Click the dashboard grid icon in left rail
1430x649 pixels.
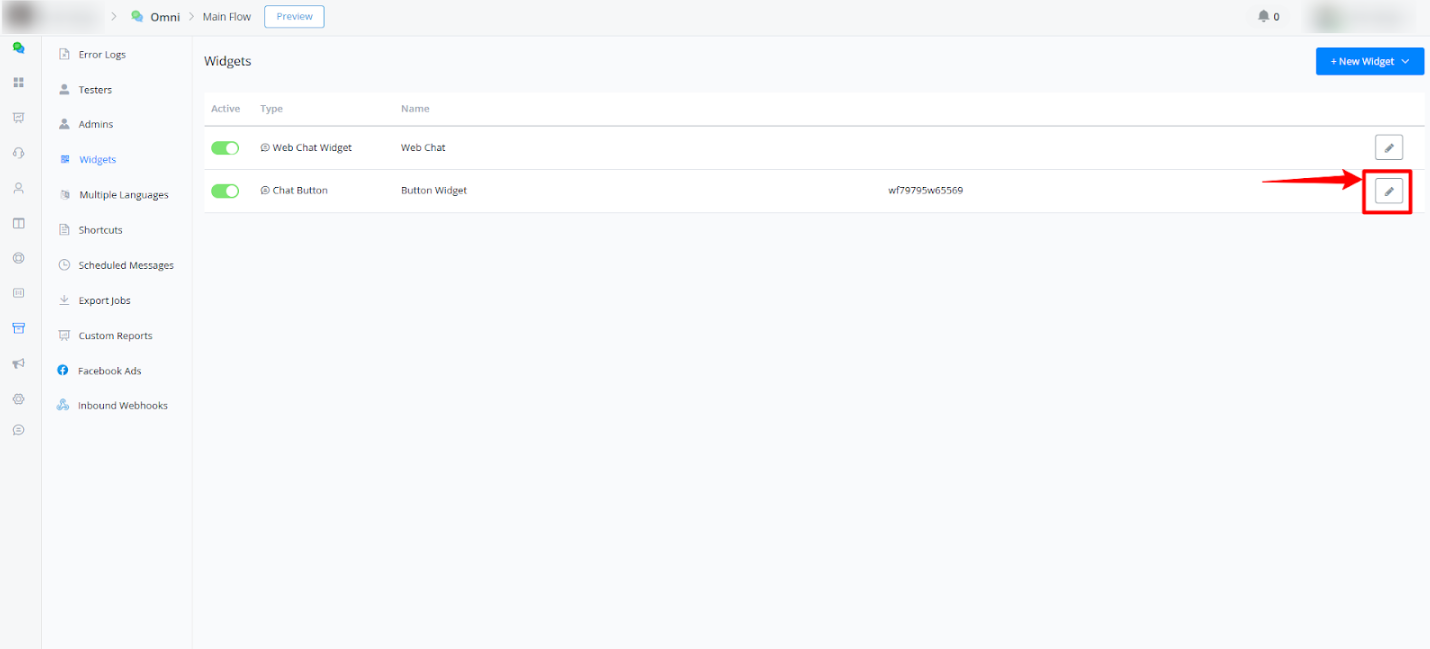point(18,82)
